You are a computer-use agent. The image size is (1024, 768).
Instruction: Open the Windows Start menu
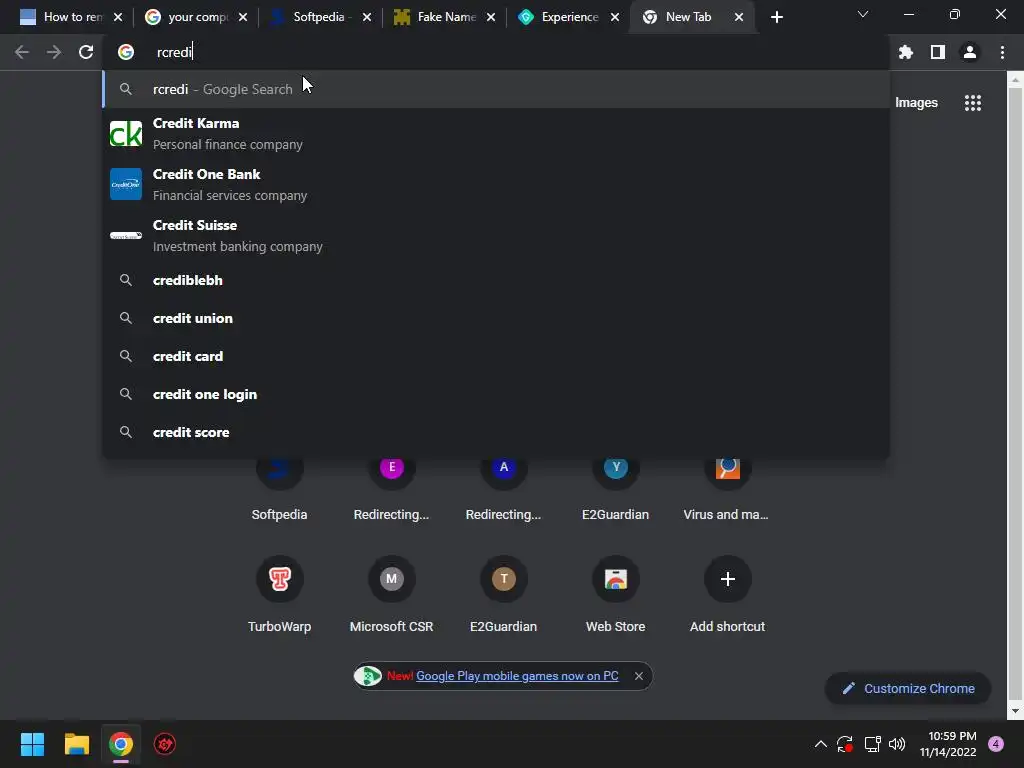click(x=32, y=744)
